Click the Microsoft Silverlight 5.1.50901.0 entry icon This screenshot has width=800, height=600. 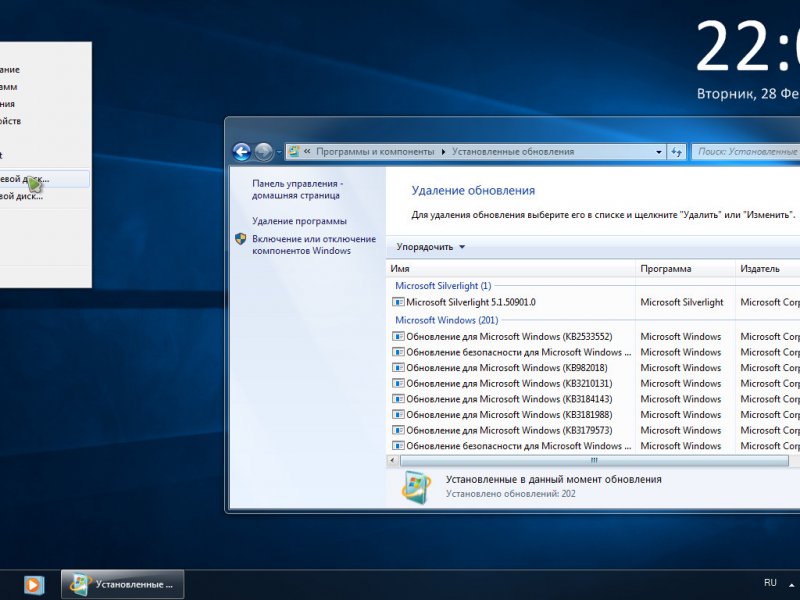[398, 302]
